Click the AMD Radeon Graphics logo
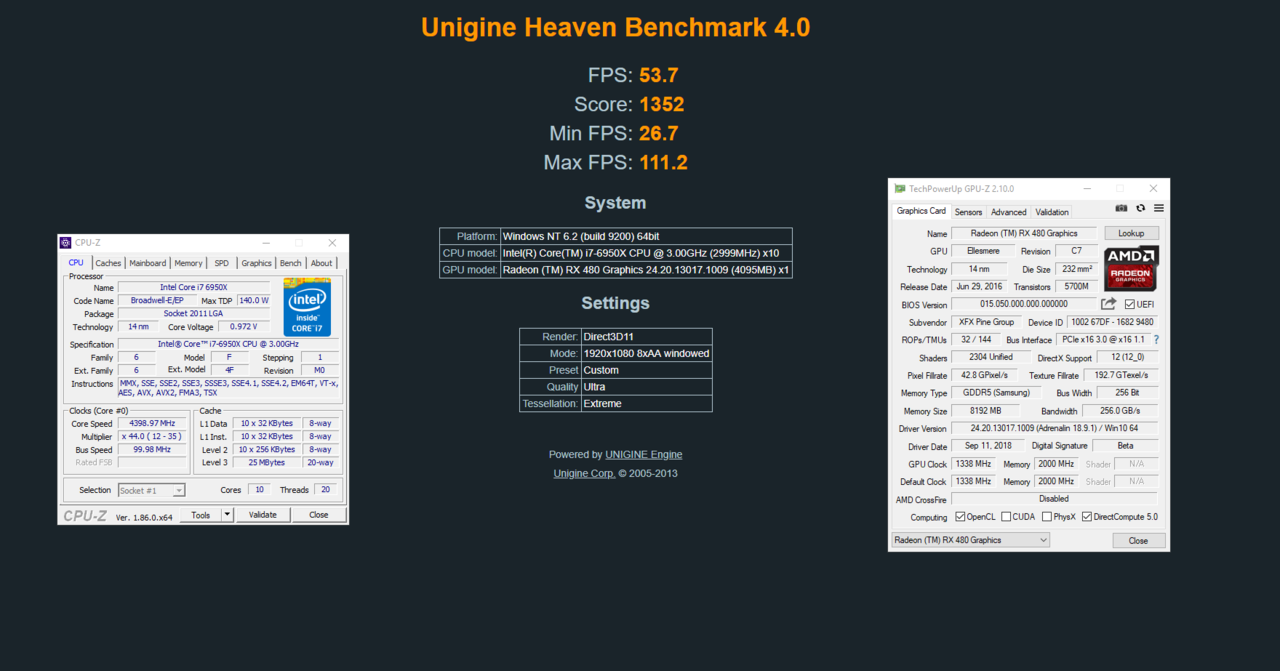Image resolution: width=1280 pixels, height=671 pixels. pyautogui.click(x=1132, y=269)
